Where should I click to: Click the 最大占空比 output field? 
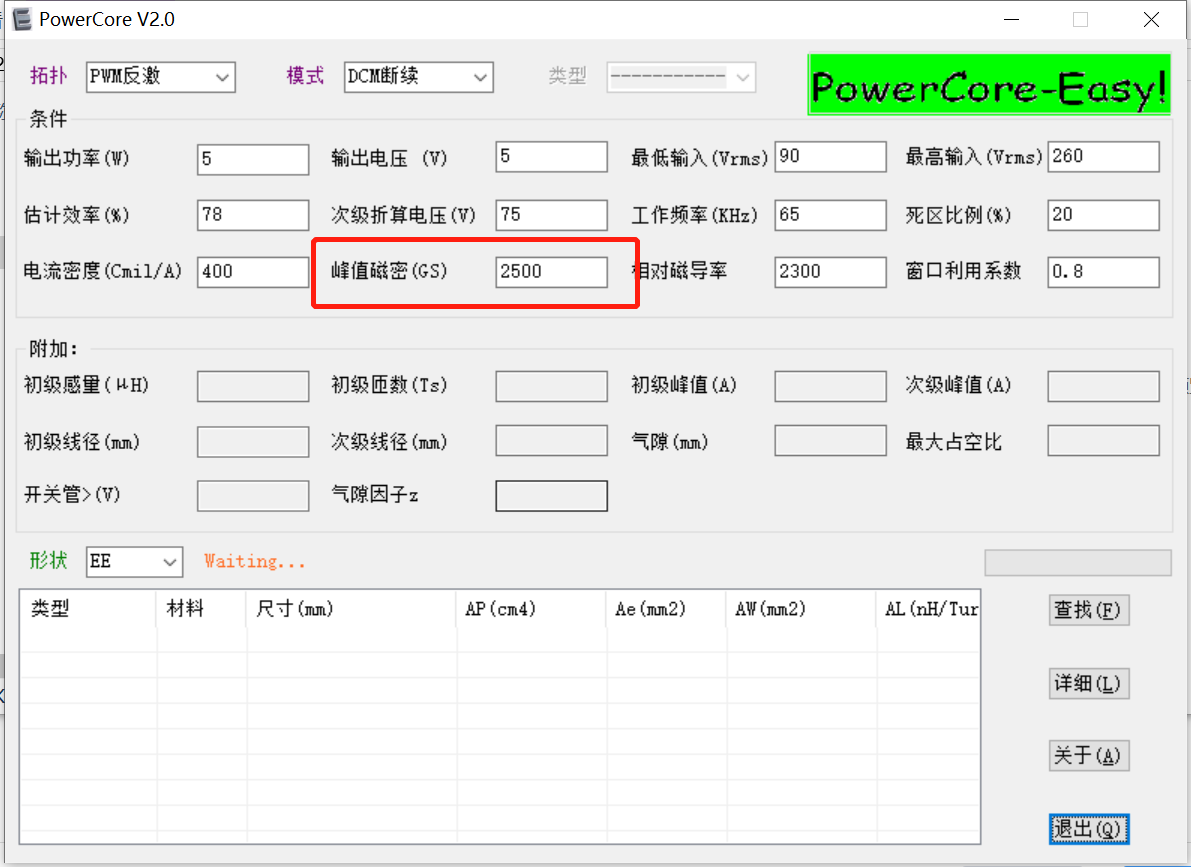point(1104,441)
